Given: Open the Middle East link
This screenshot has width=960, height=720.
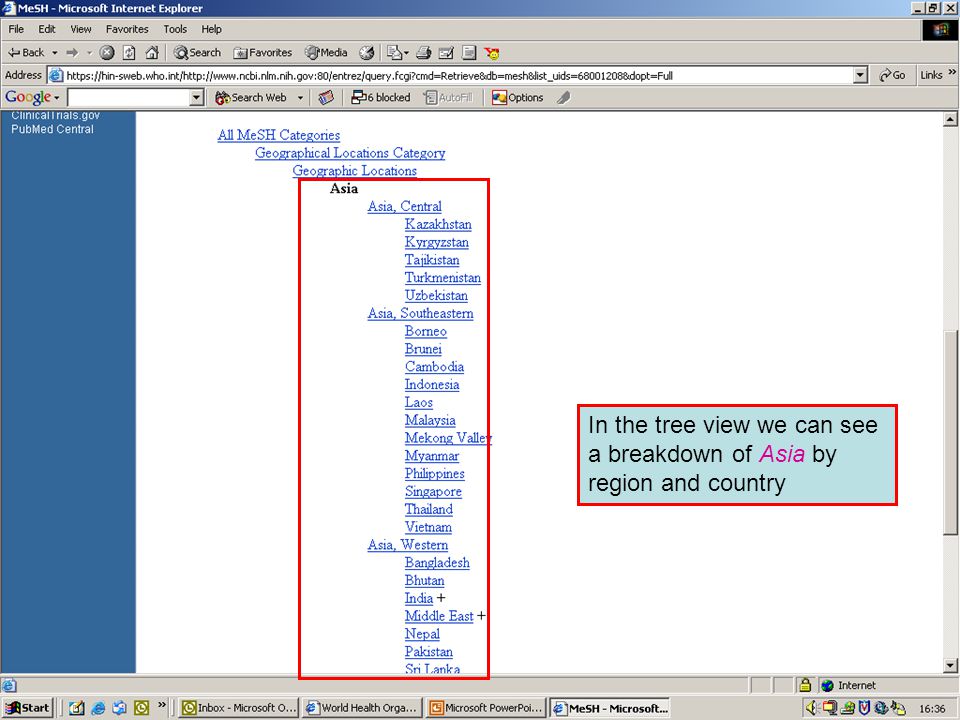Looking at the screenshot, I should tap(439, 616).
